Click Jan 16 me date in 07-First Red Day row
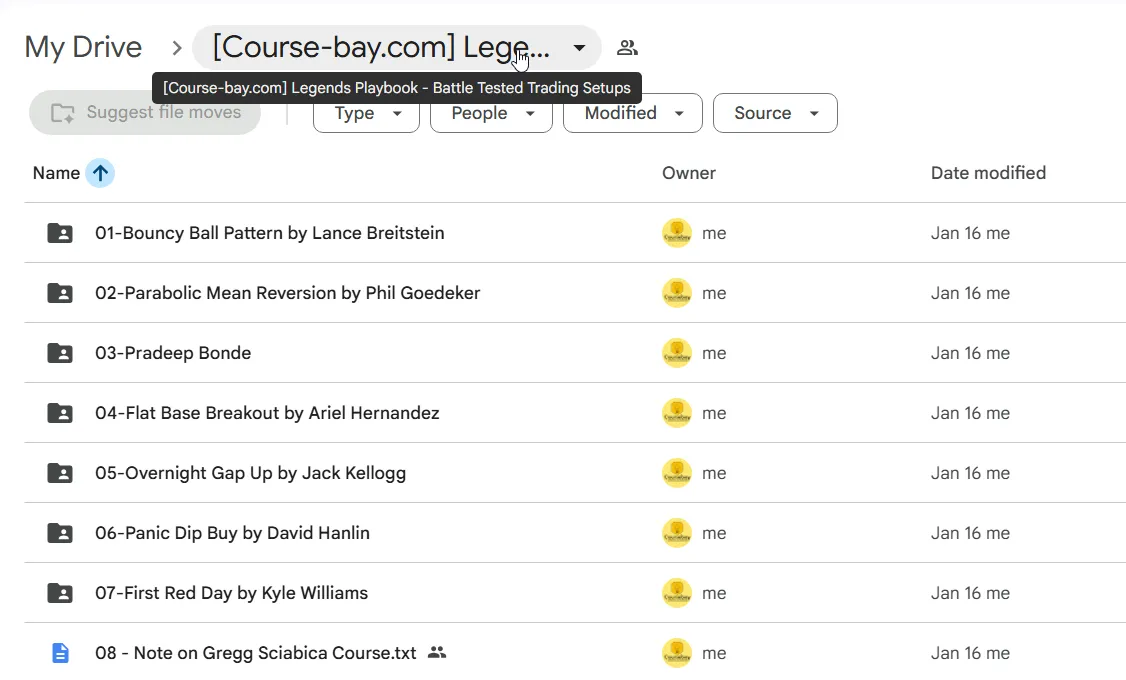Viewport: 1126px width, 680px height. pos(970,593)
